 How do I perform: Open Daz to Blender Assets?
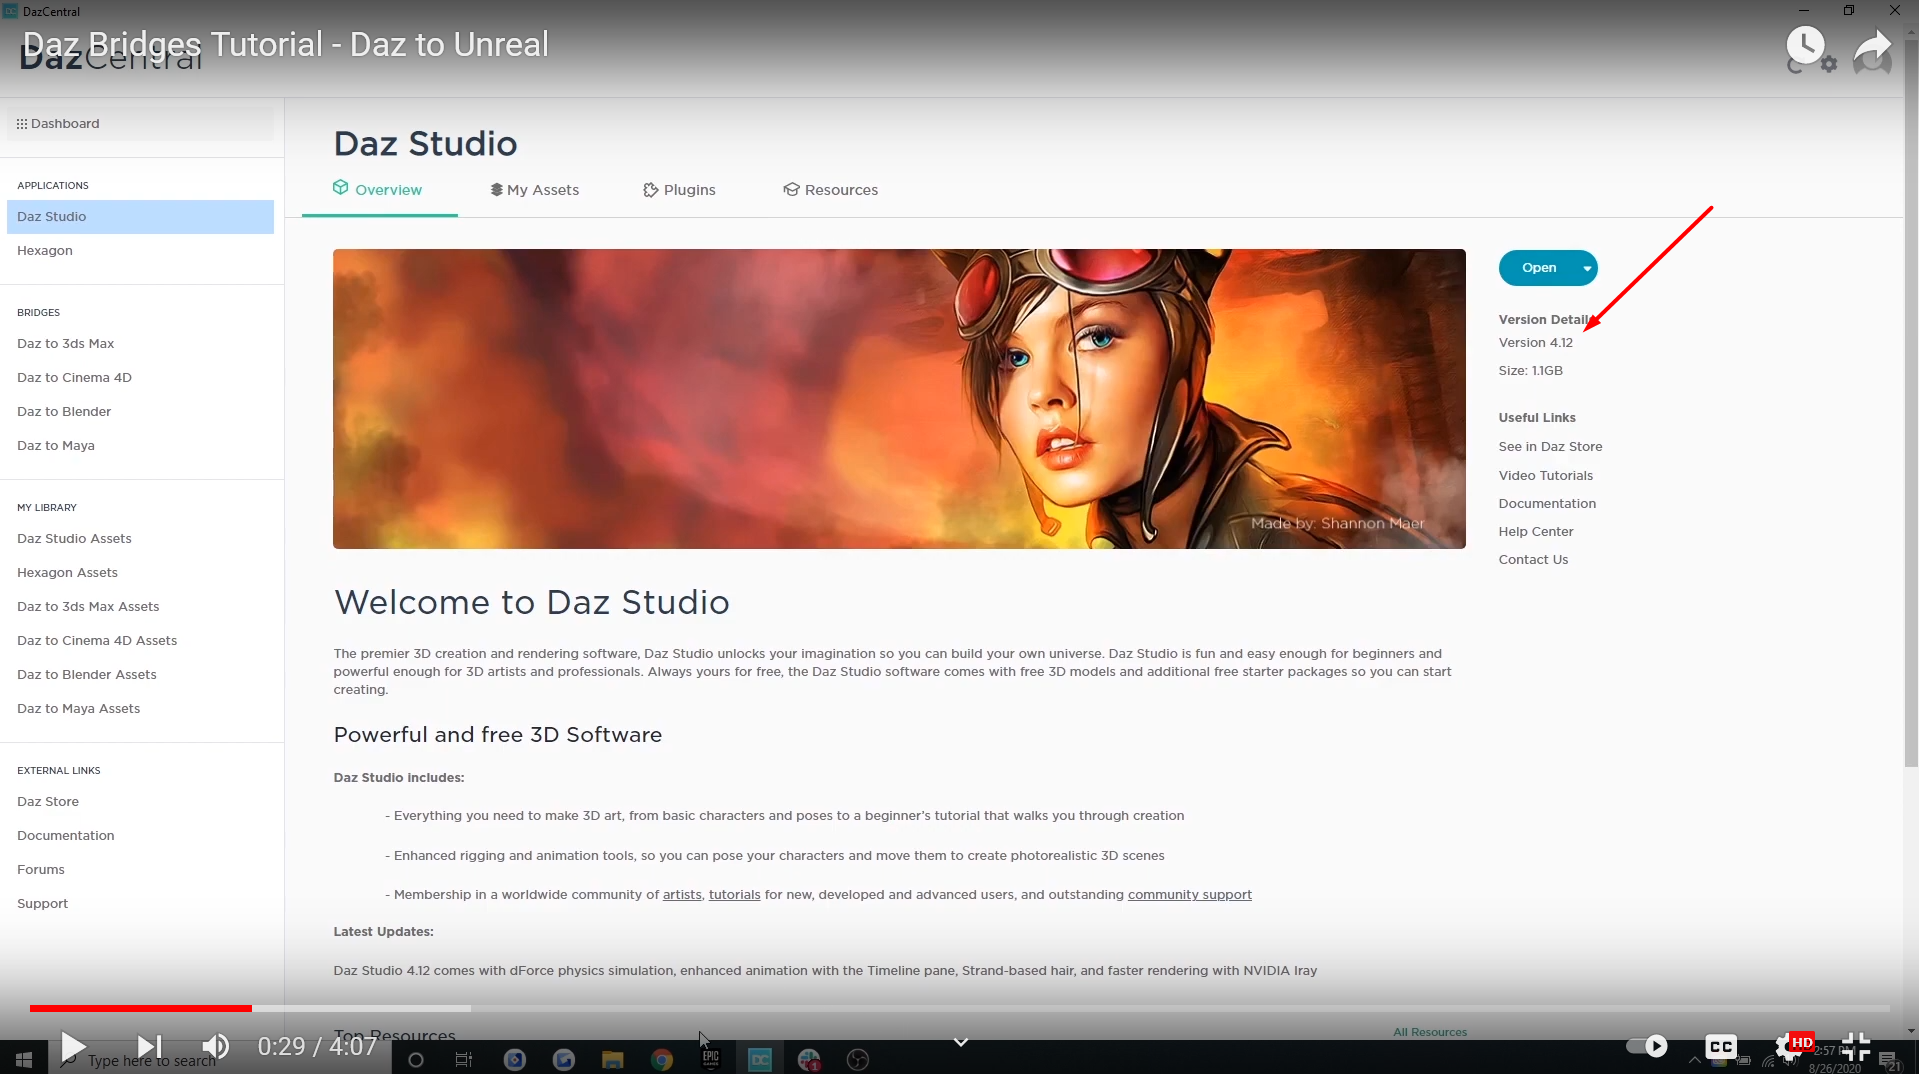tap(87, 675)
